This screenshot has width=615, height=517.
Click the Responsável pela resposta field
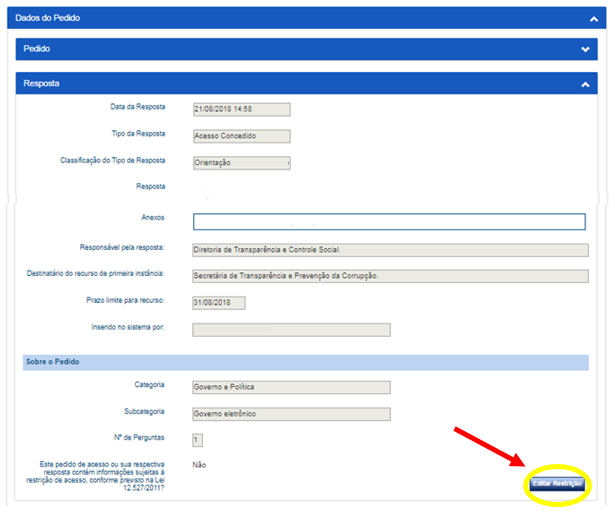pyautogui.click(x=390, y=250)
